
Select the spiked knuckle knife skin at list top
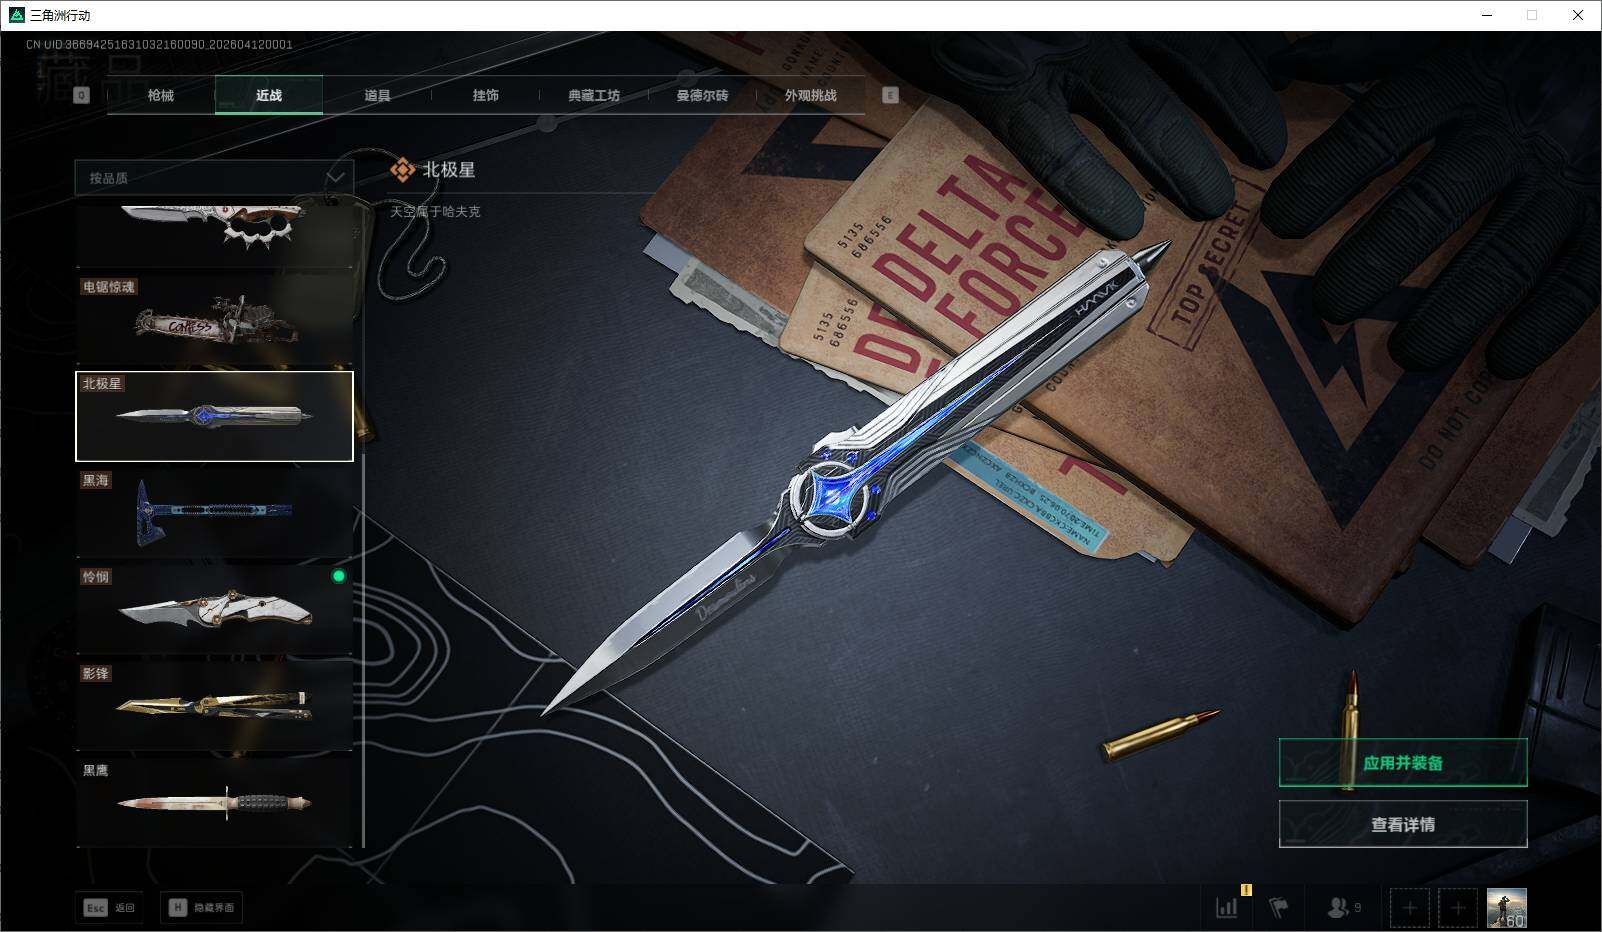coord(214,235)
